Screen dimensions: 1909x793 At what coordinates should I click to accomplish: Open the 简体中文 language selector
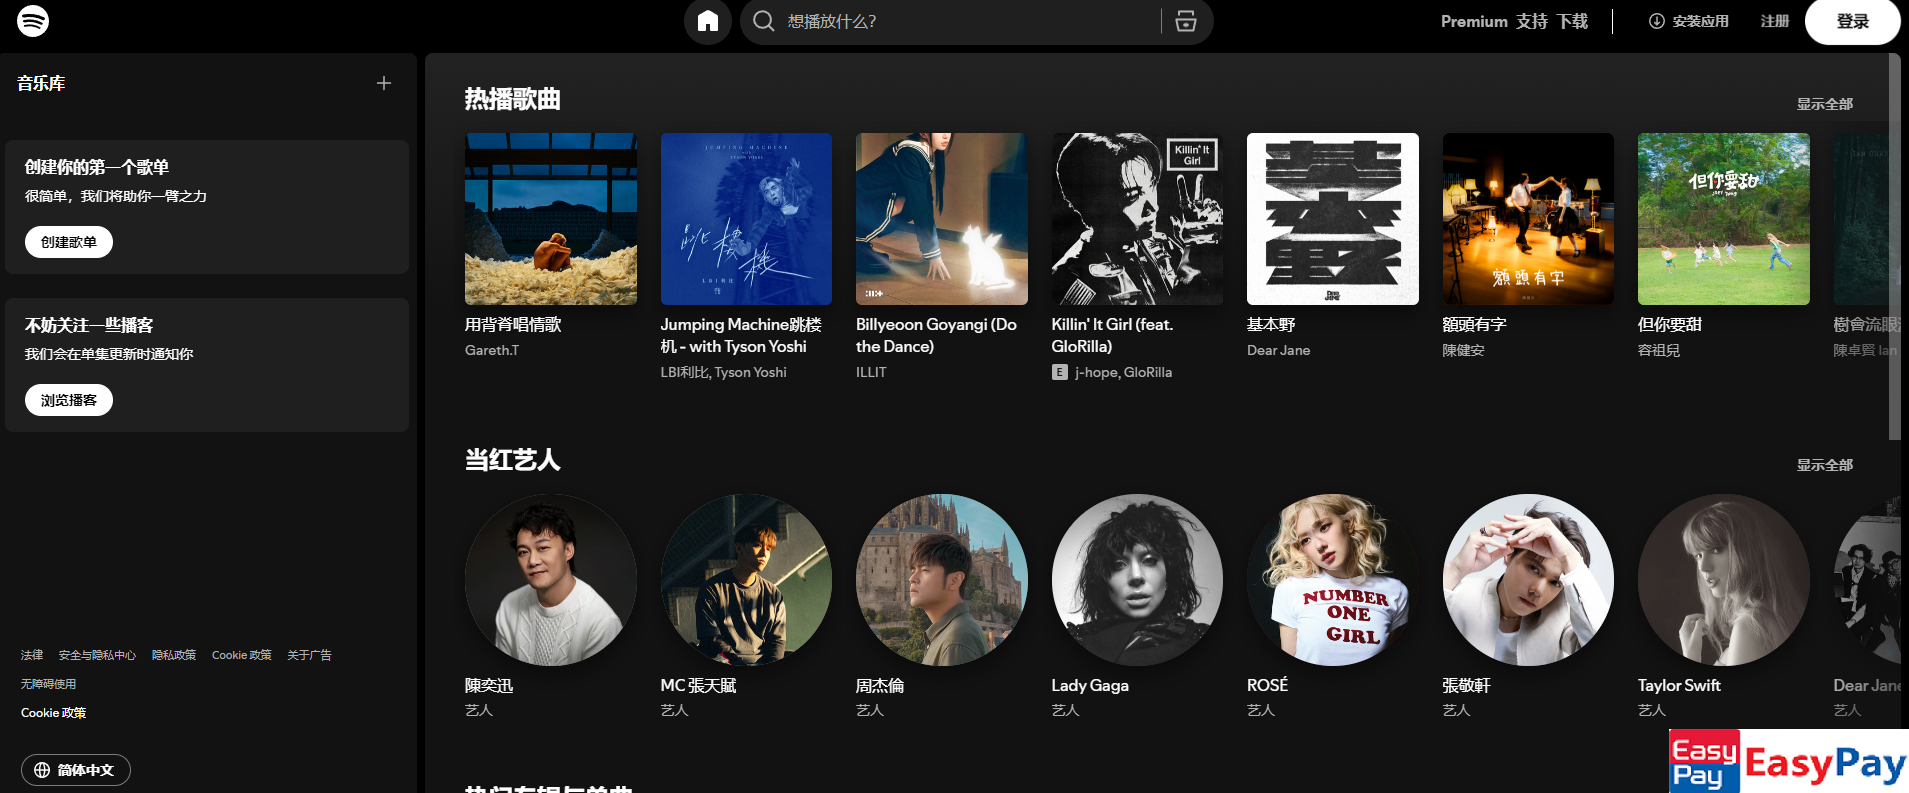pos(76,770)
